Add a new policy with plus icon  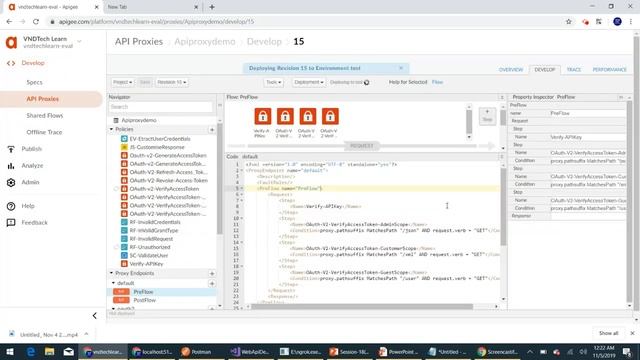212,129
